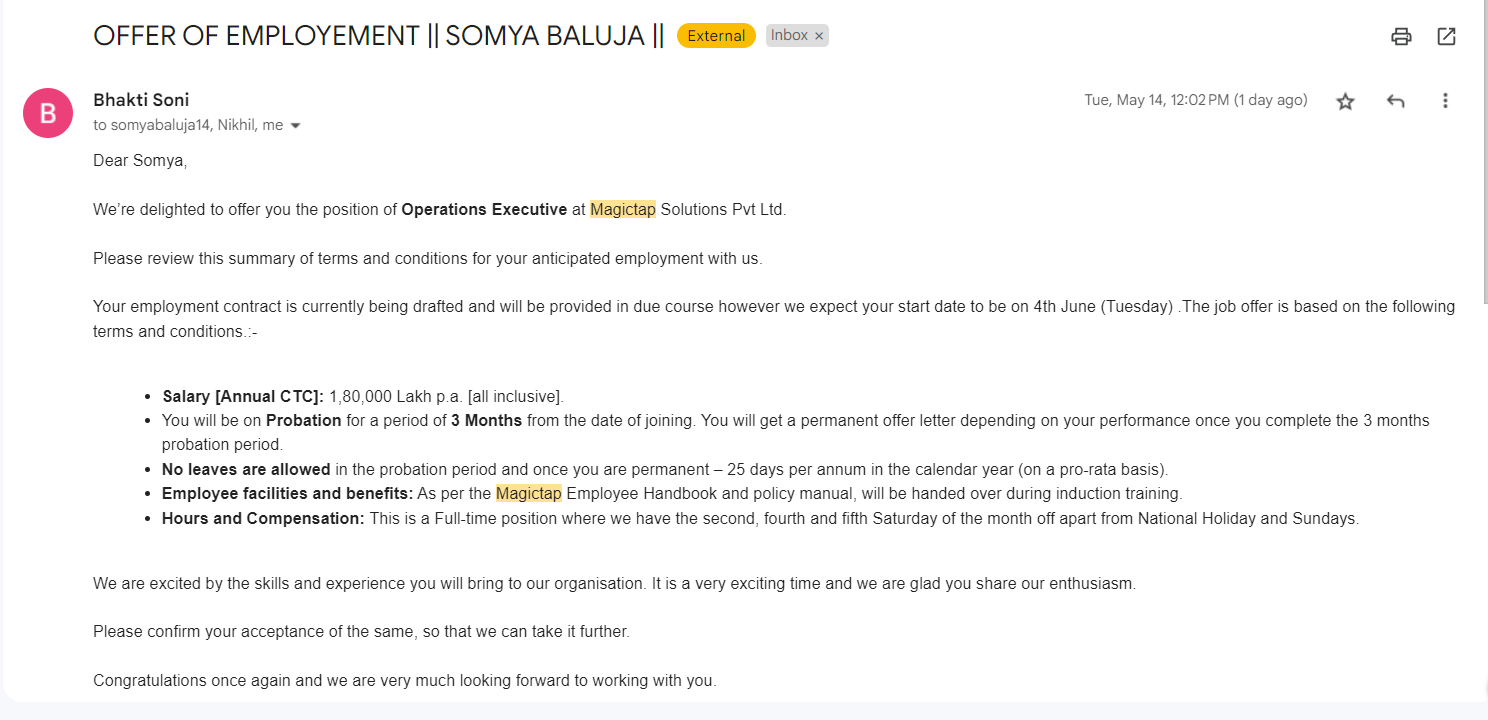Screen dimensions: 1488x720
Task: Click the 'to somyabaluja14, Nikhil, me' recipients line
Action: (x=188, y=126)
